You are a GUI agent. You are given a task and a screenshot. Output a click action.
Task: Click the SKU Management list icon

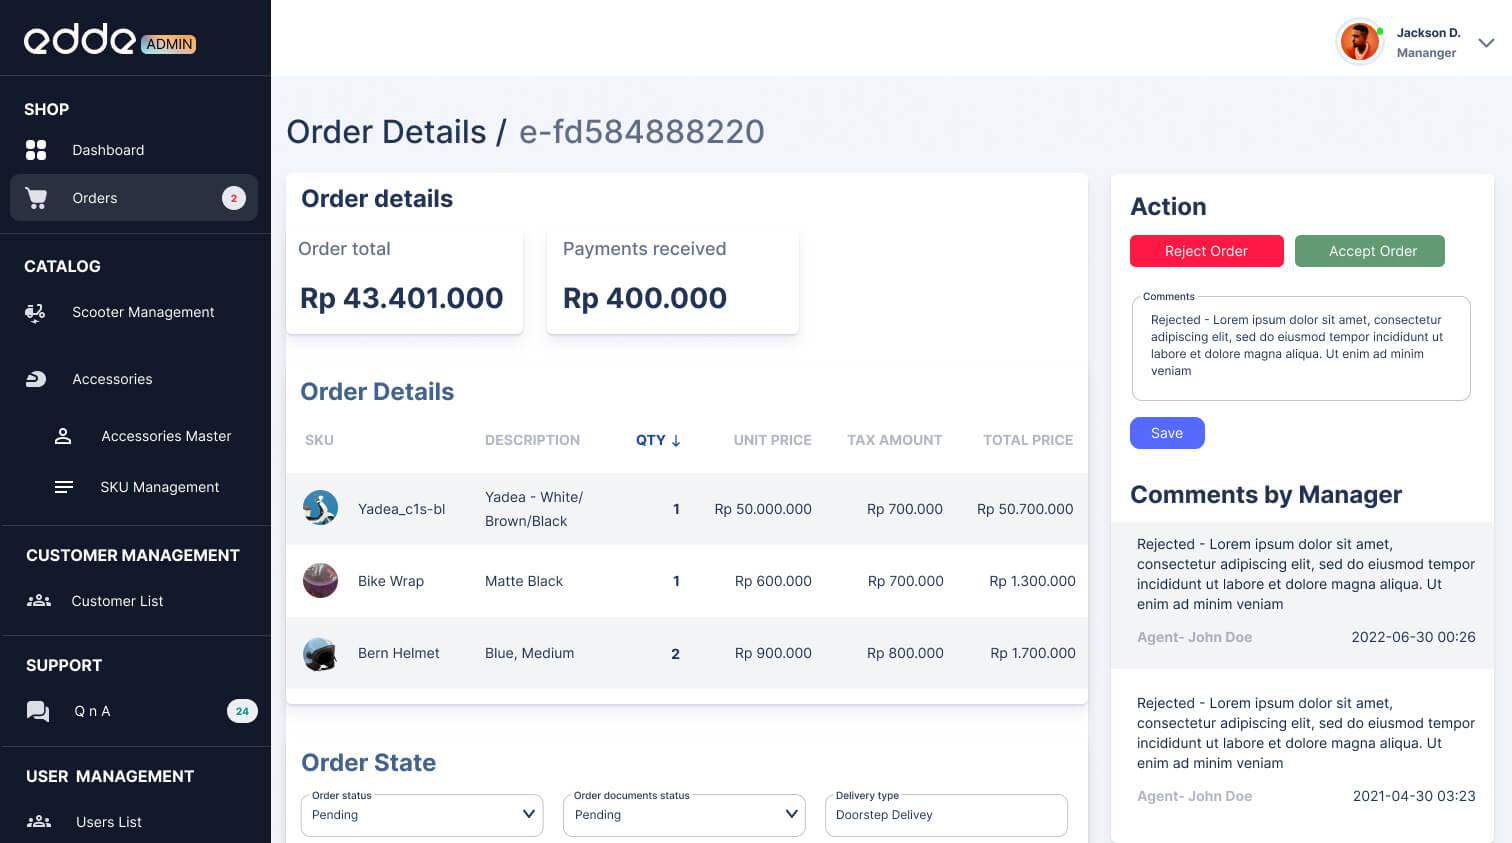tap(63, 487)
